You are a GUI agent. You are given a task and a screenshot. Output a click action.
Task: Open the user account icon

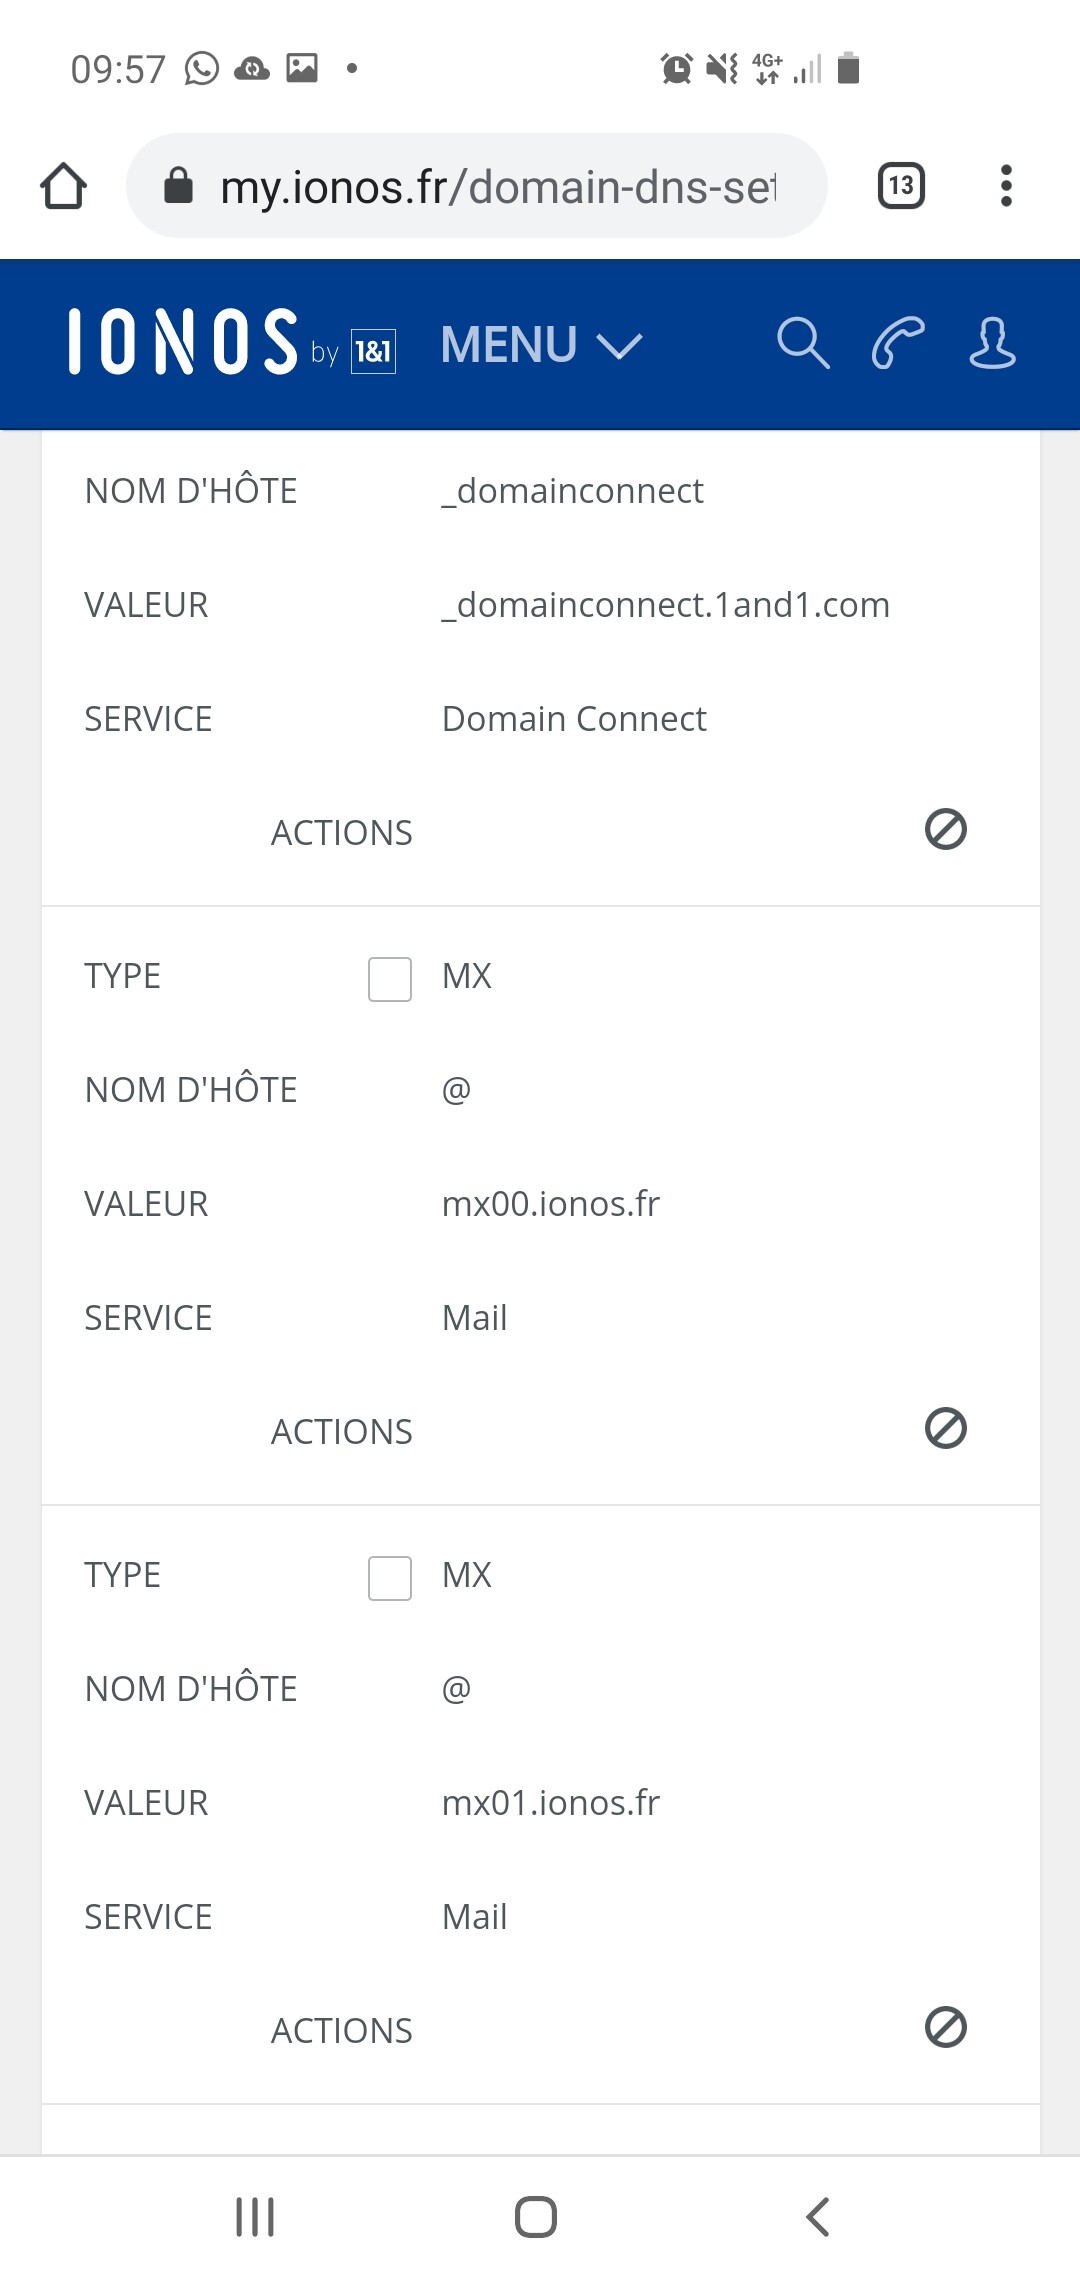coord(992,344)
